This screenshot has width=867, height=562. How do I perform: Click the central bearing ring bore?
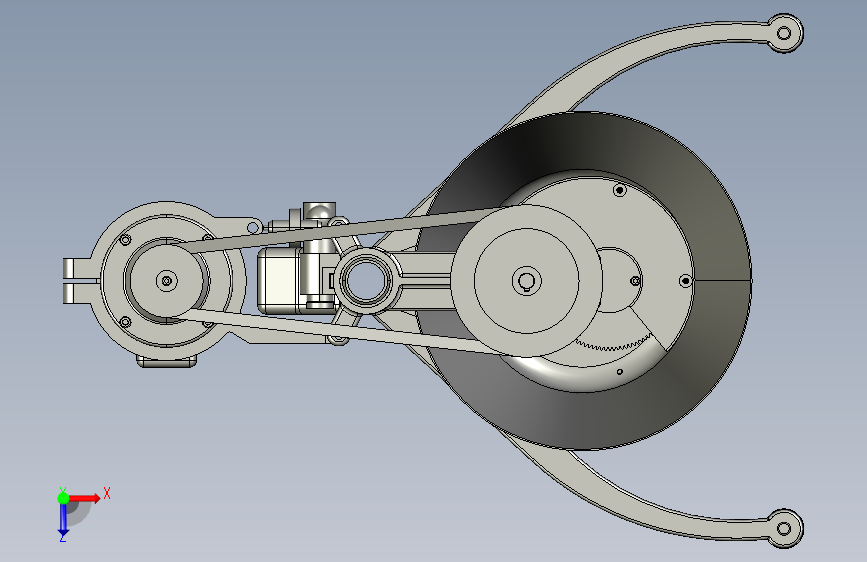point(365,280)
